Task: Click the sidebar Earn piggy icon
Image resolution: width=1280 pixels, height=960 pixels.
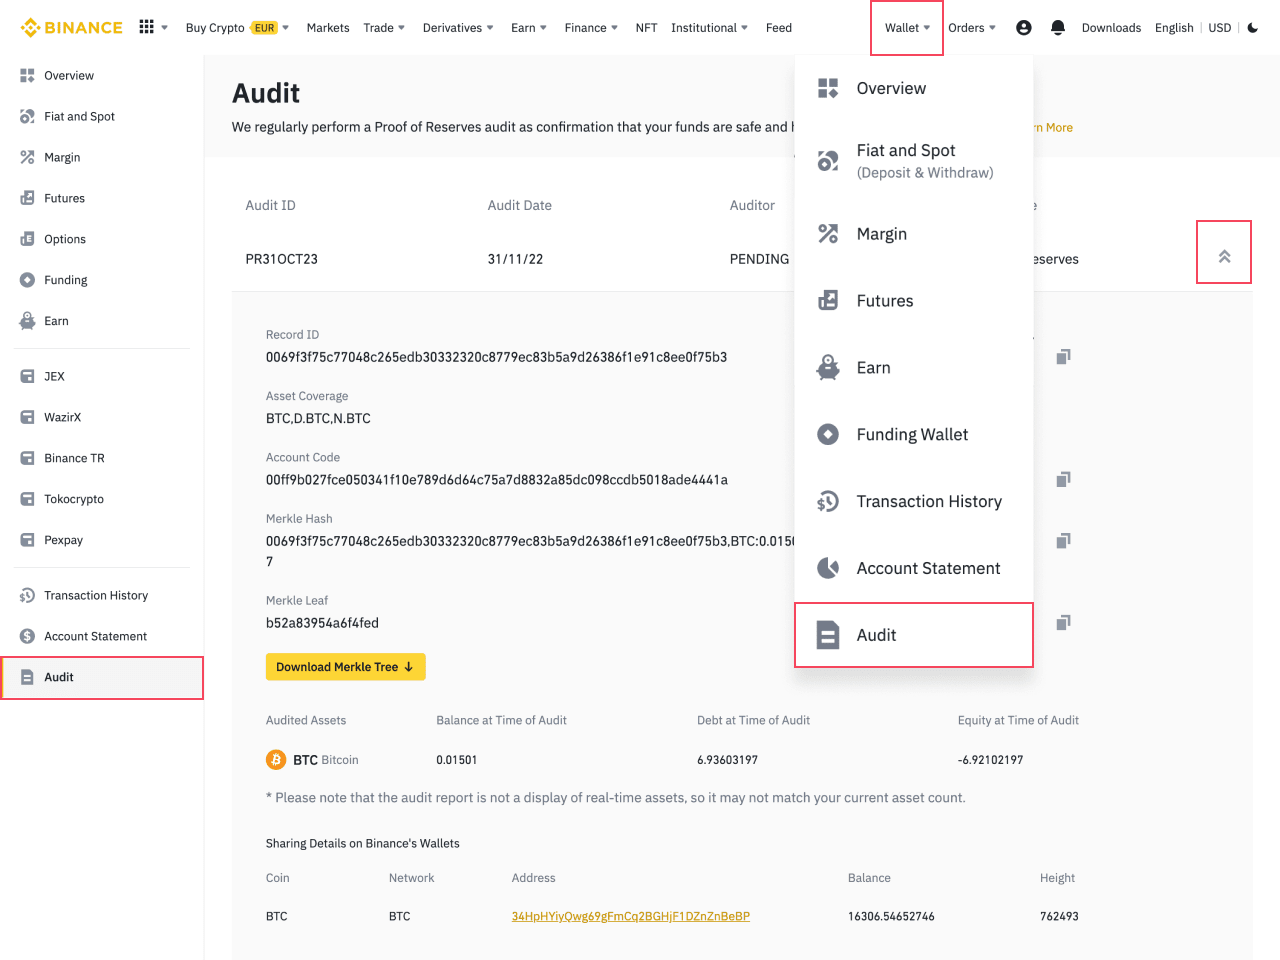Action: click(27, 321)
